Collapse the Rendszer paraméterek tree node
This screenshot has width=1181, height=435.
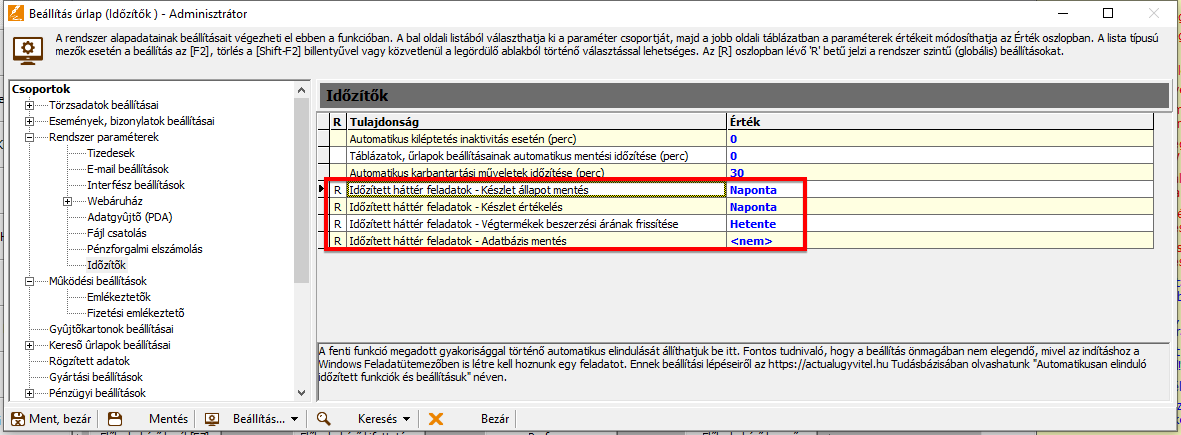(30, 137)
